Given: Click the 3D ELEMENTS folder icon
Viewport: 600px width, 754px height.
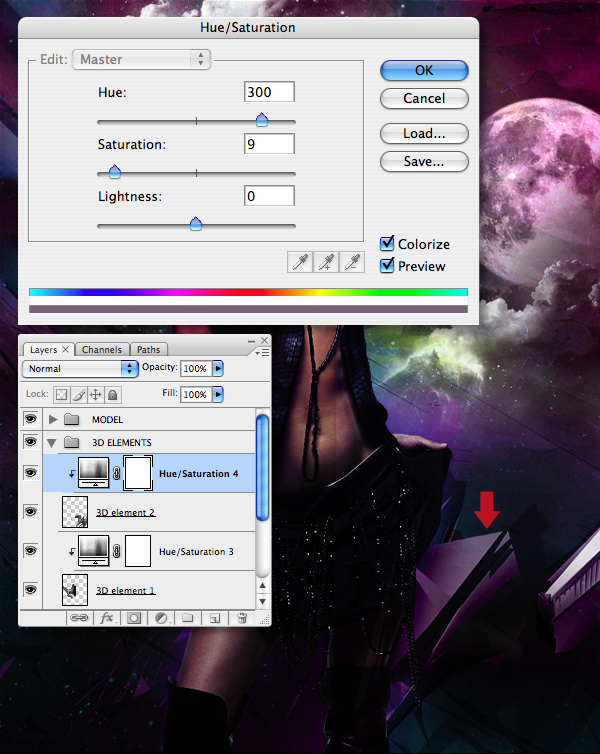Looking at the screenshot, I should click(72, 442).
